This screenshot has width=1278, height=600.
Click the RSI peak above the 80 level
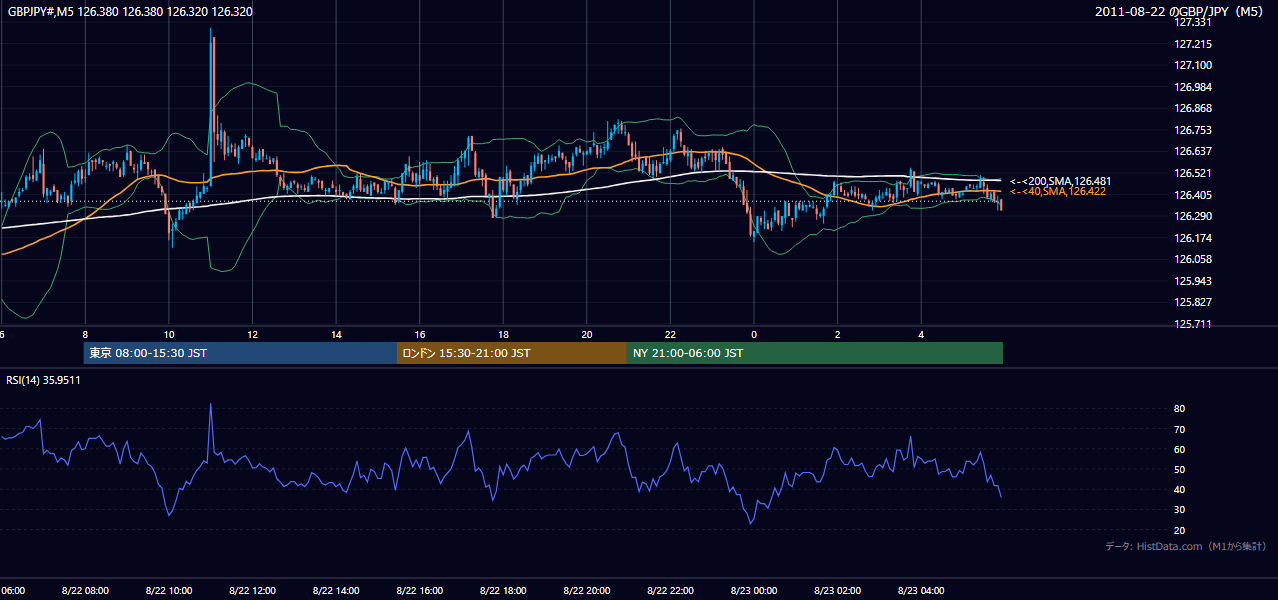pos(211,406)
